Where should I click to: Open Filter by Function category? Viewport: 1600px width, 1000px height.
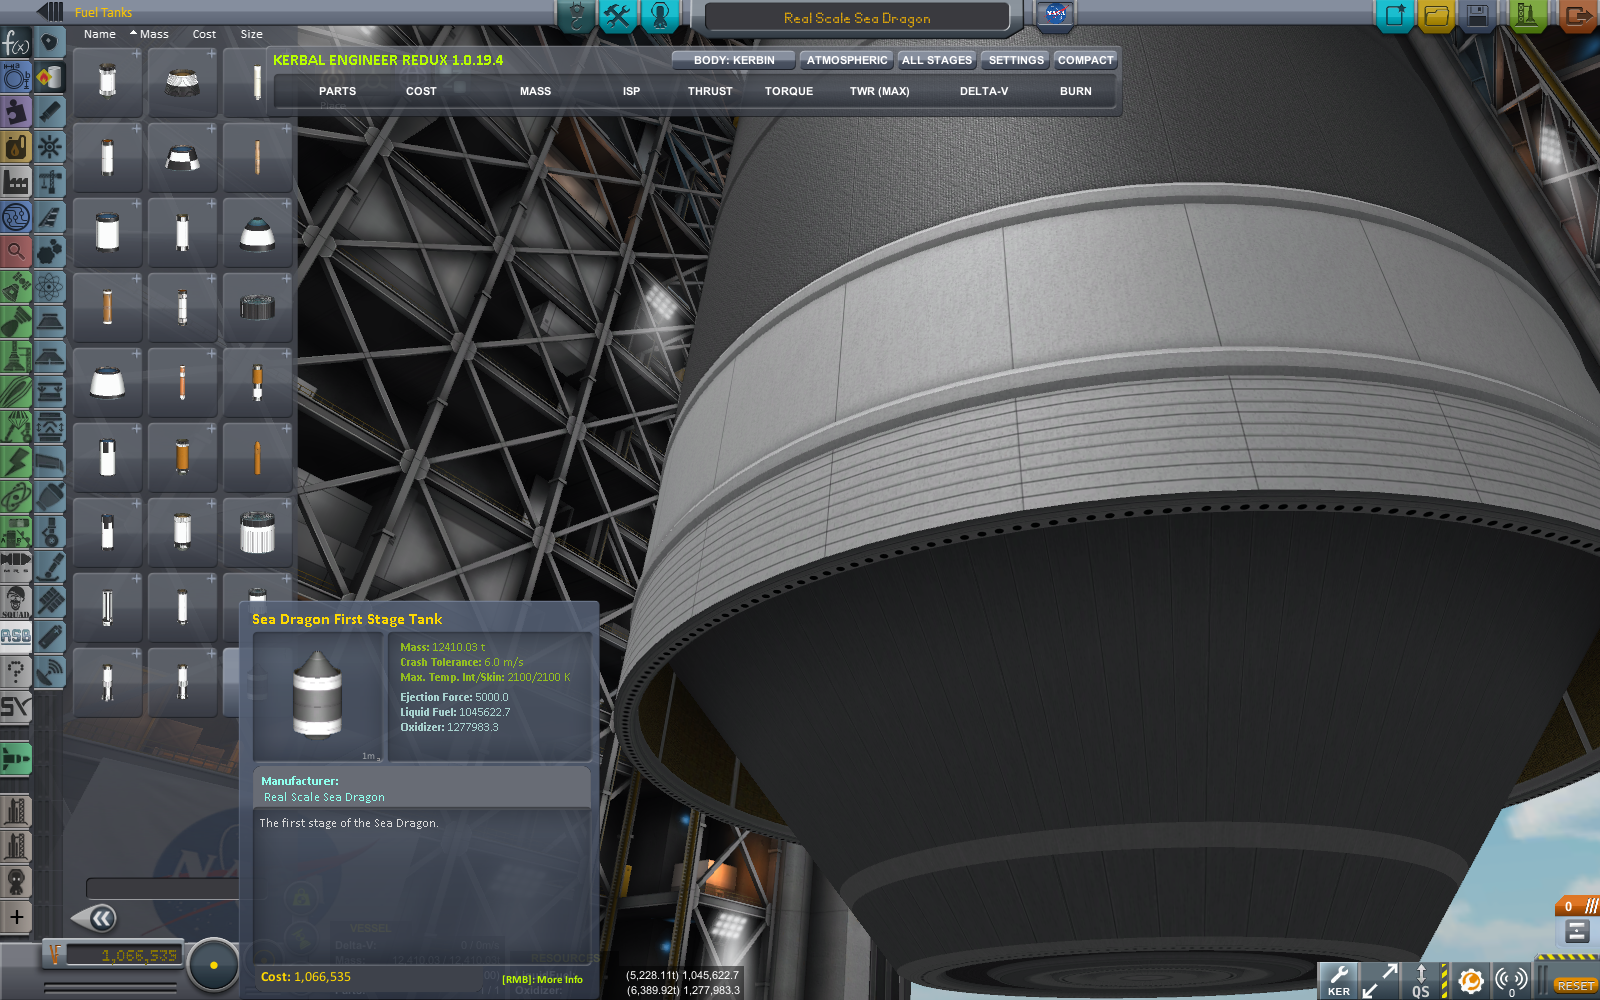[x=16, y=43]
